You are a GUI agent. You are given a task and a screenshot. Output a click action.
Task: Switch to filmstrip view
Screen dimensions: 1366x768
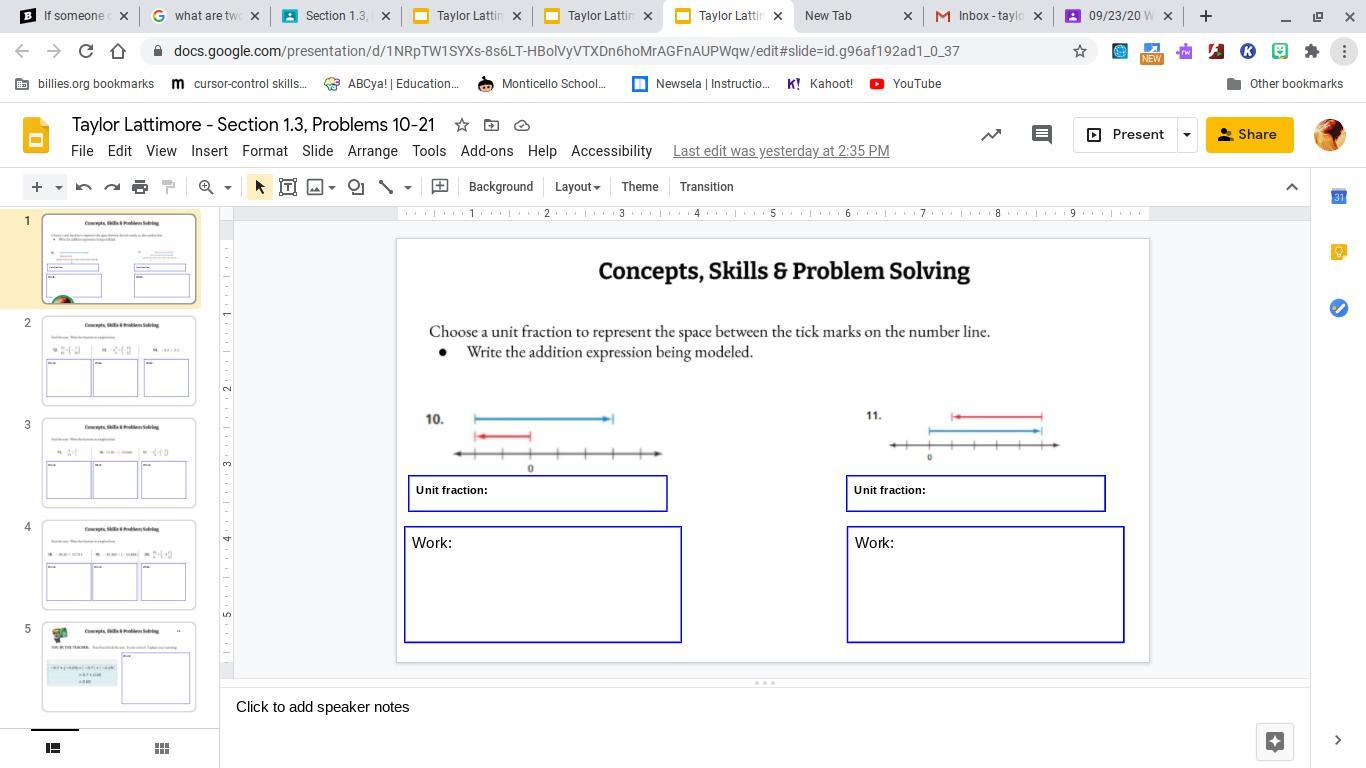click(x=54, y=748)
